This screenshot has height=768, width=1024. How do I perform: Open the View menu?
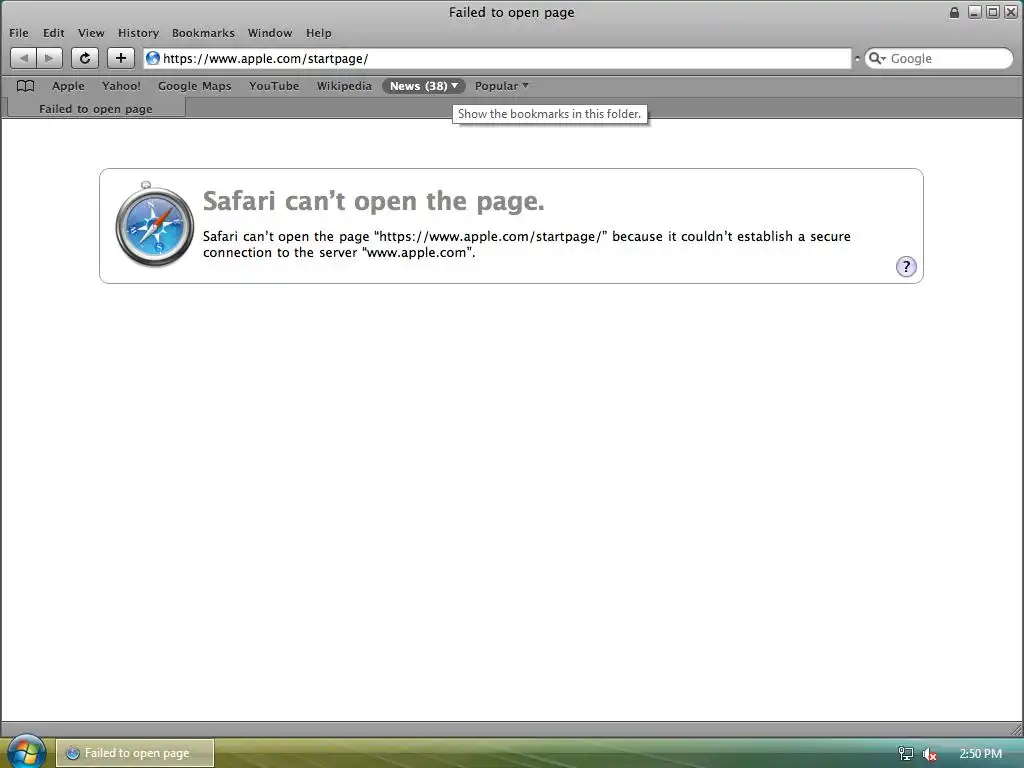[91, 33]
